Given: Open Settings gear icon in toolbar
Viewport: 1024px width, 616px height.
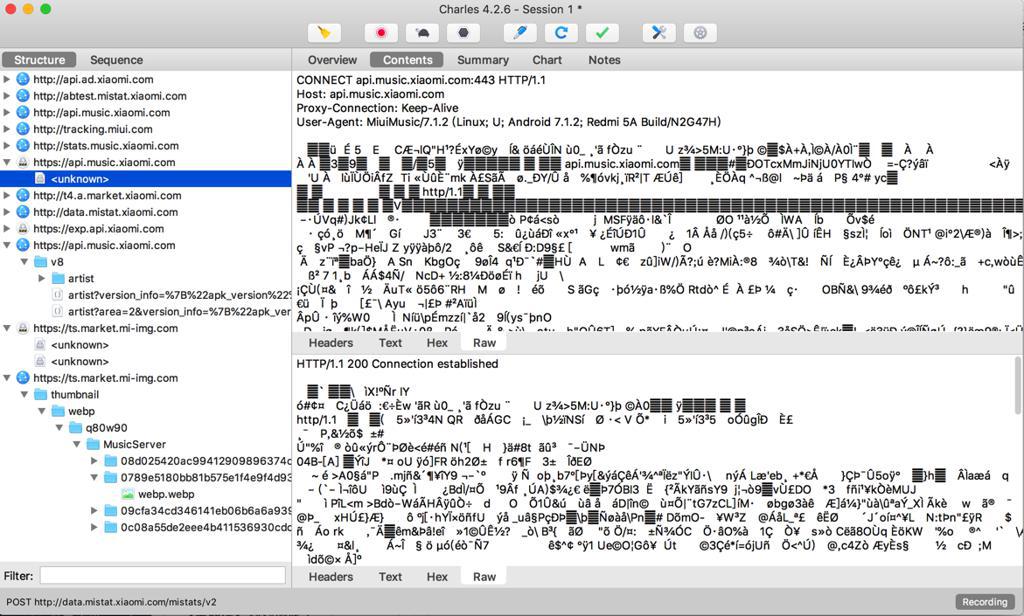Looking at the screenshot, I should pyautogui.click(x=700, y=33).
